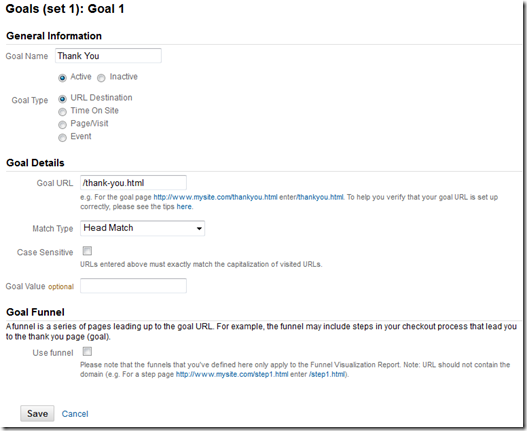The image size is (527, 431).
Task: Click the Cancel link
Action: (75, 414)
